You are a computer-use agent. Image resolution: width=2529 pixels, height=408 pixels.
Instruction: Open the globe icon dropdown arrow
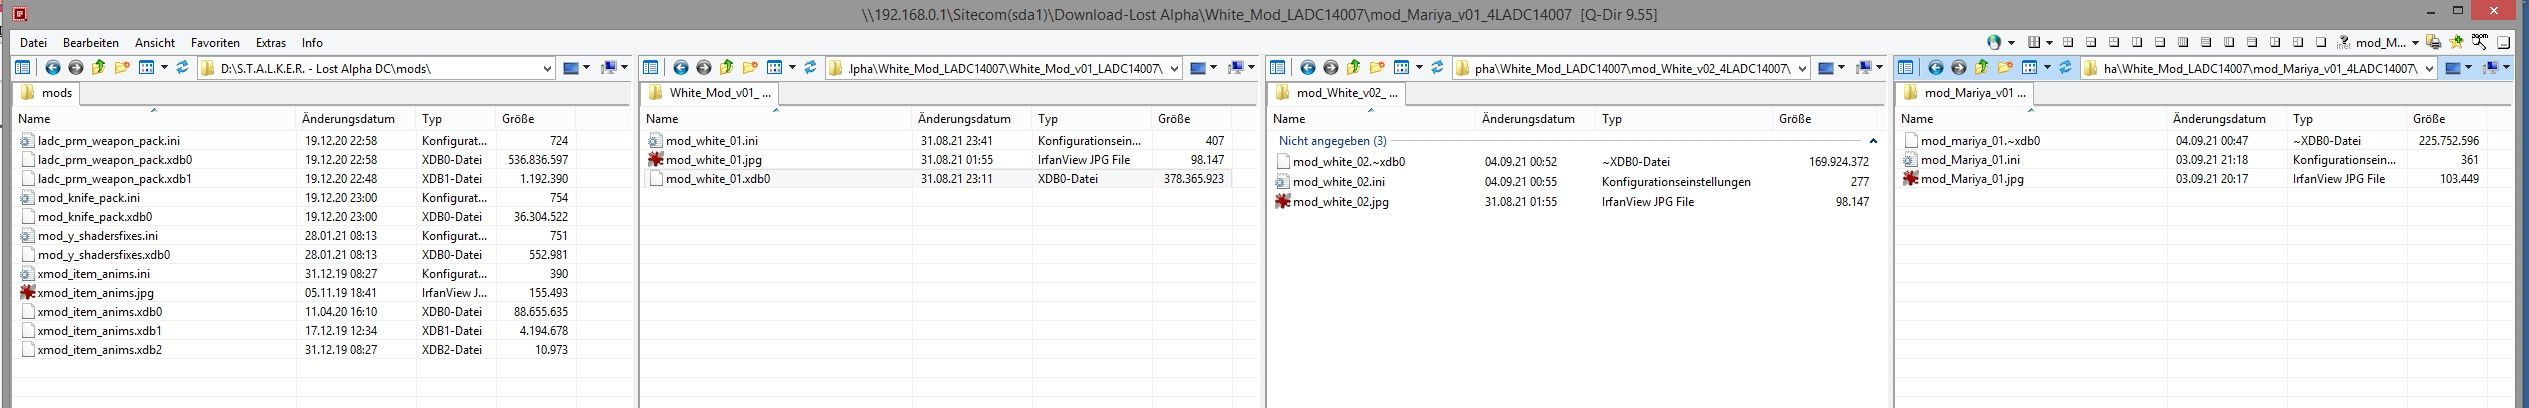2011,43
